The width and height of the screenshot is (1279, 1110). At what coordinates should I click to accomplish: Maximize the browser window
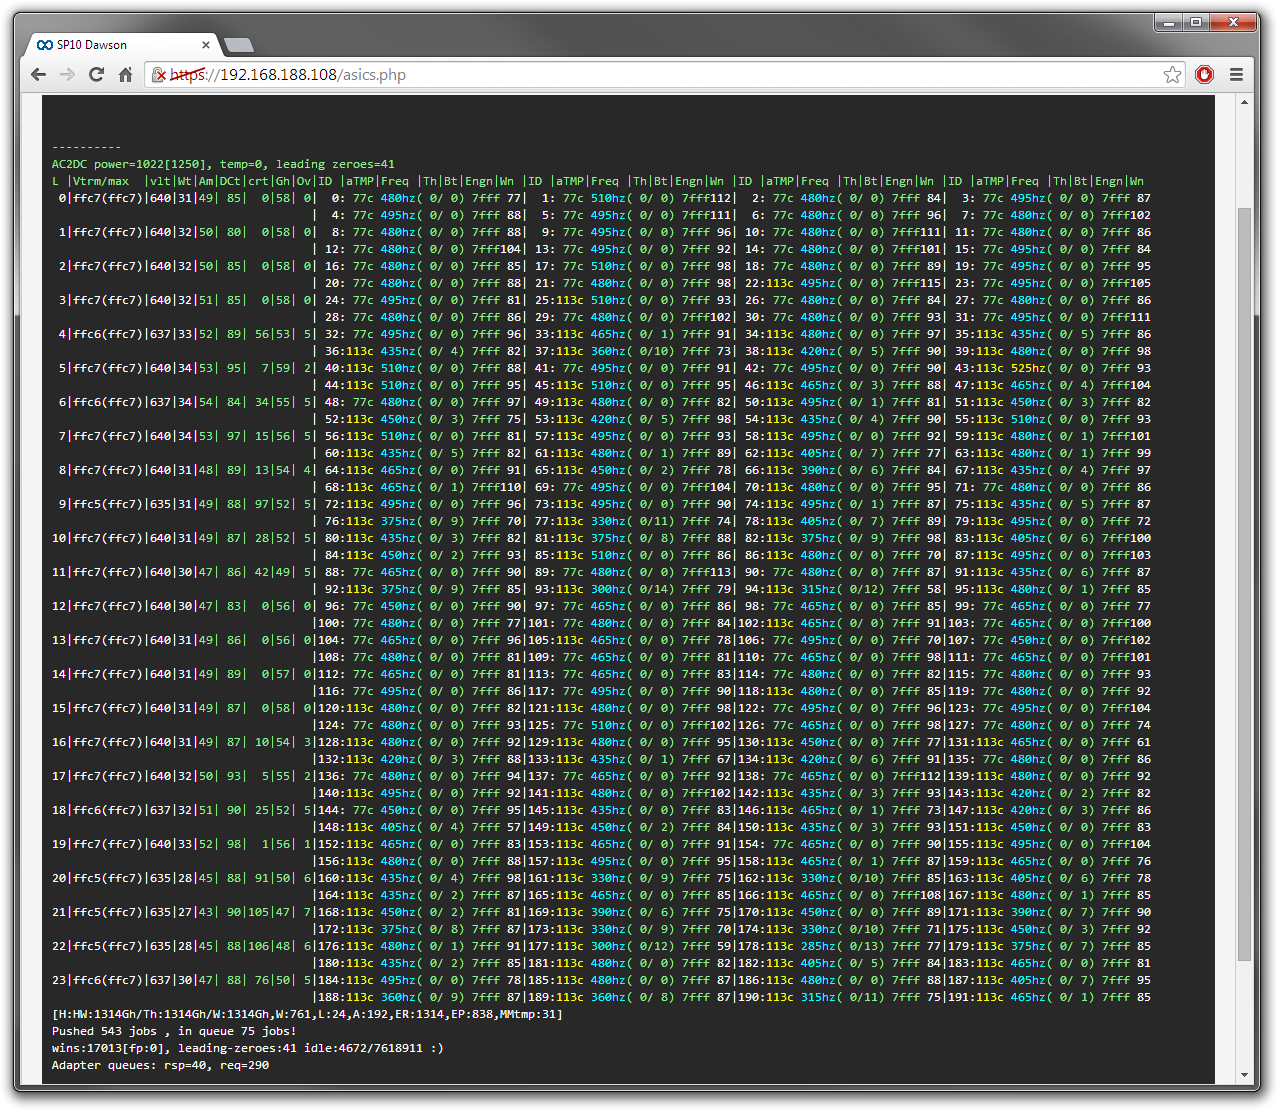[x=1195, y=21]
